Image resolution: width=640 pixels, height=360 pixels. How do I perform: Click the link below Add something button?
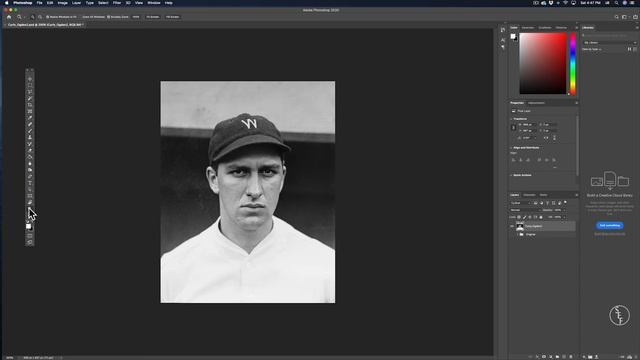tap(610, 234)
